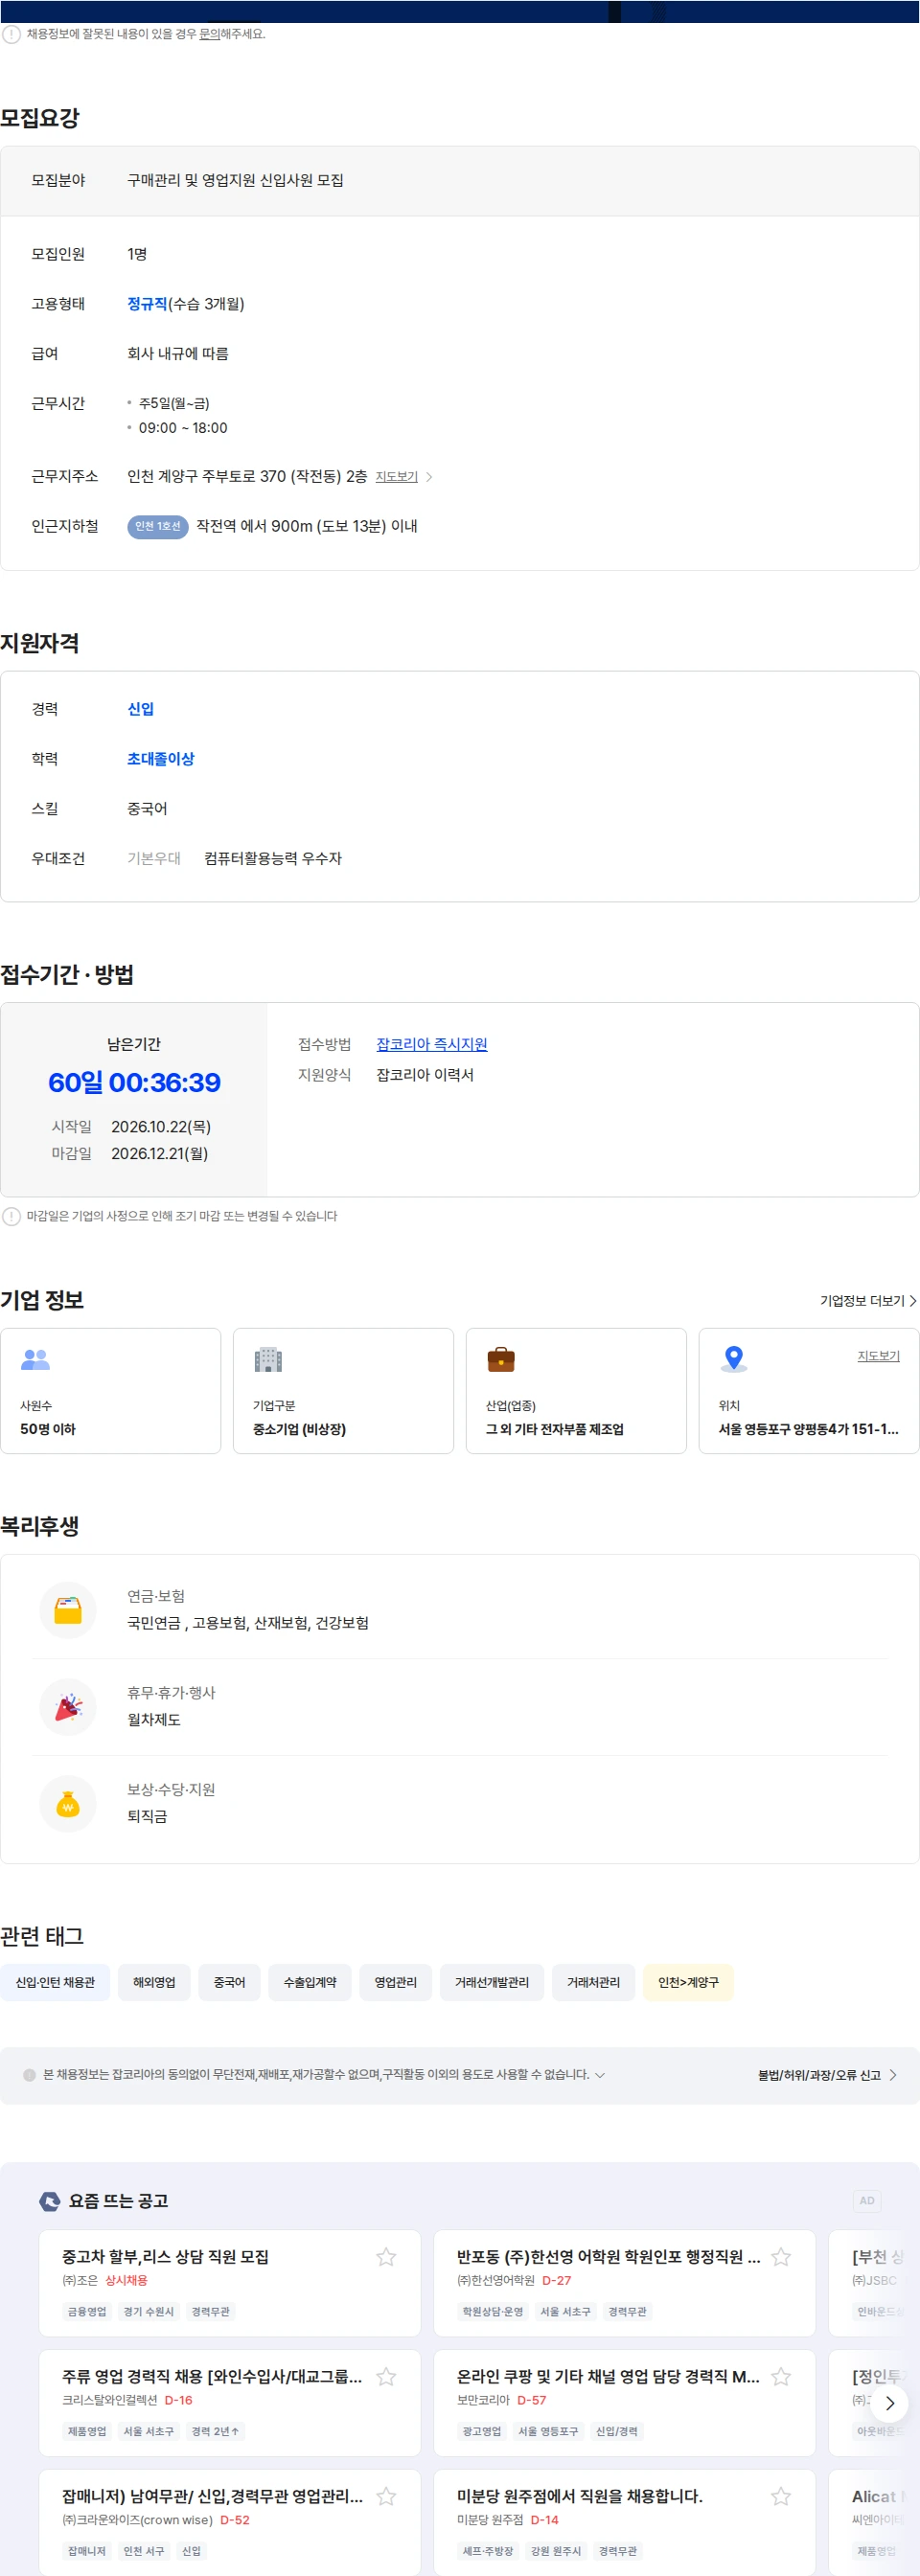Open 불법/허위/과장/오류 신고
This screenshot has width=920, height=2576.
[x=827, y=2076]
